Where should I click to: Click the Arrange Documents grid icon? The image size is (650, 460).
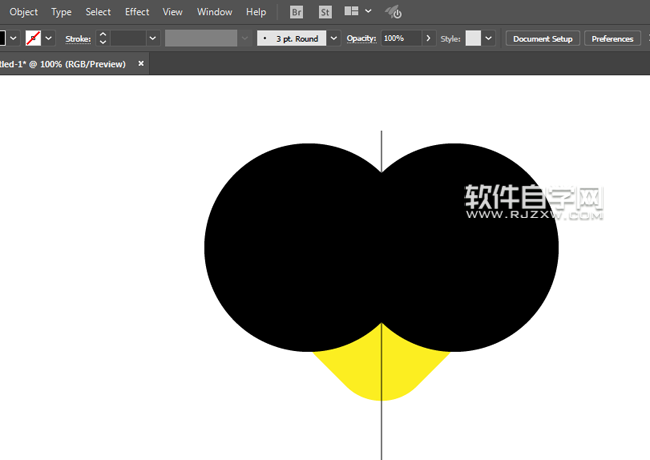point(352,12)
